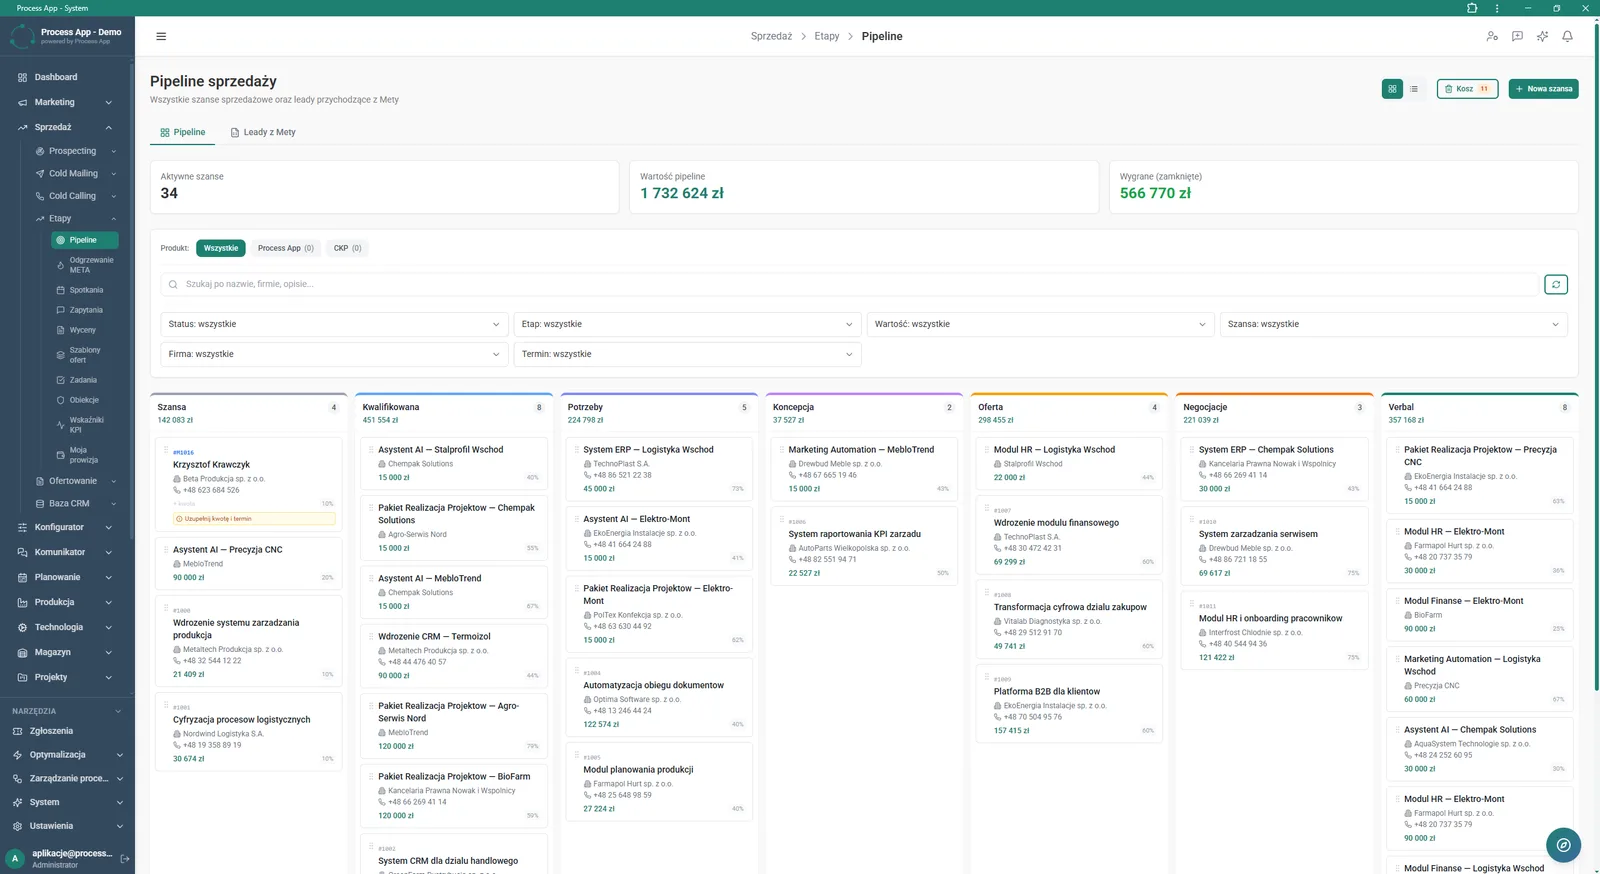Open the Etap: wszystkie dropdown
The image size is (1600, 874).
[687, 324]
